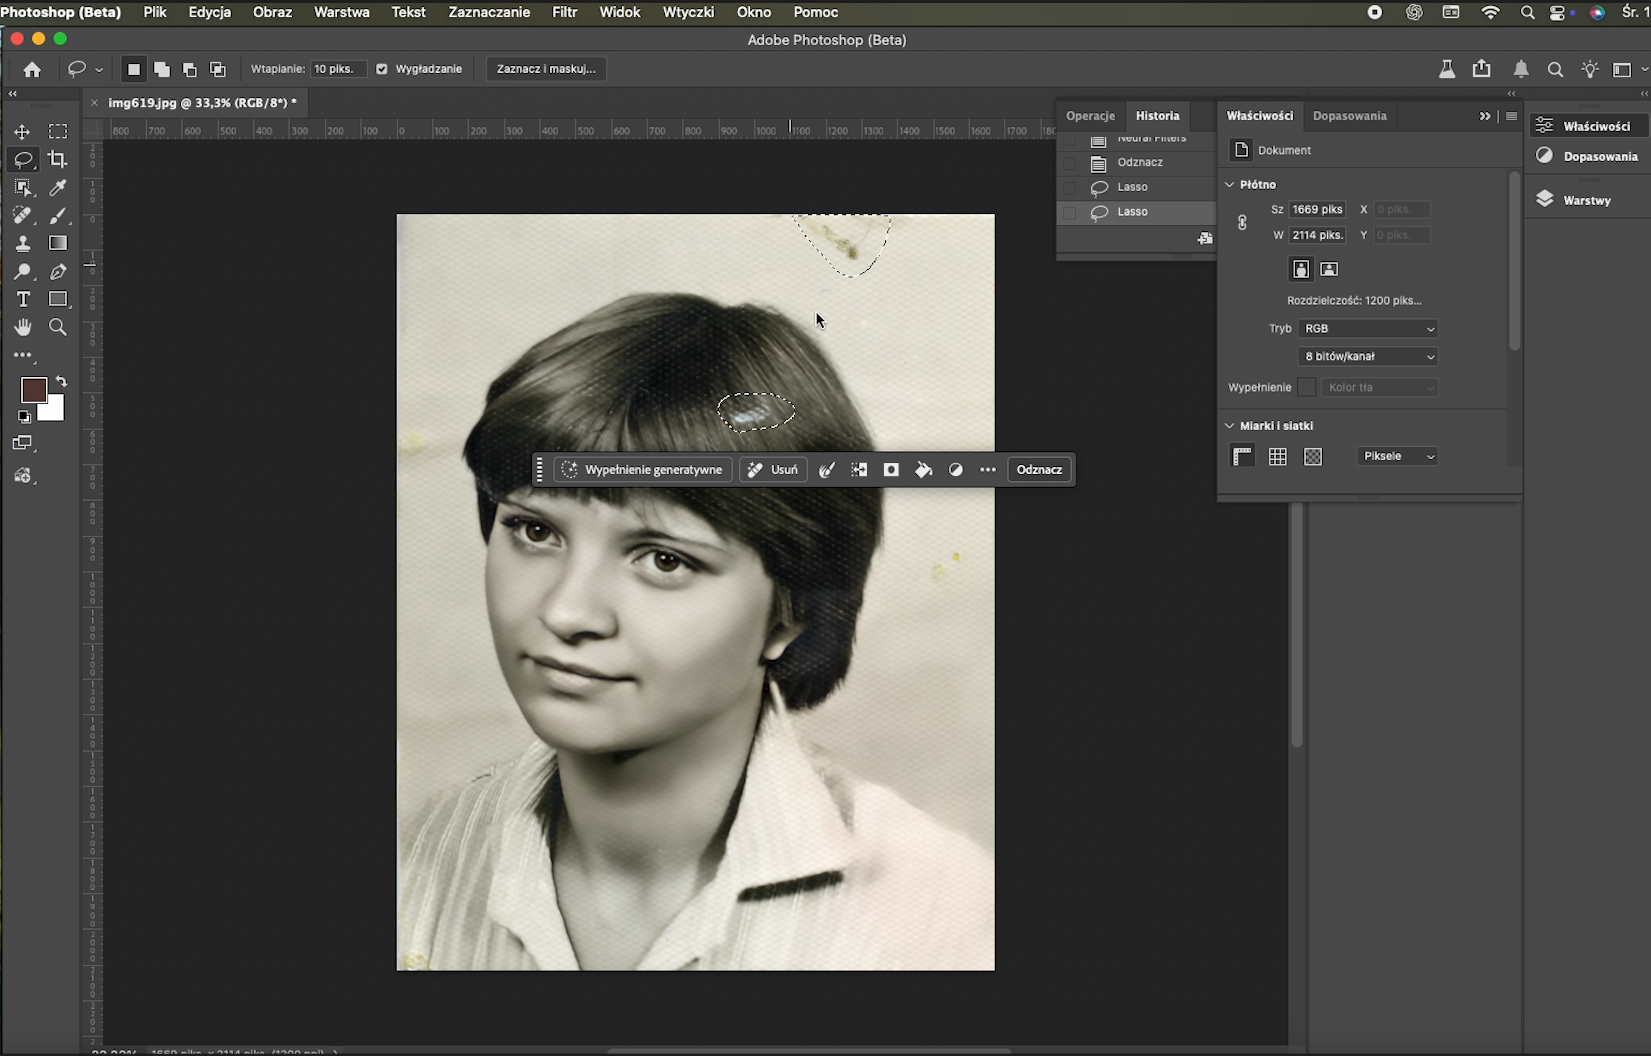Click the Home icon in options bar
Viewport: 1651px width, 1056px height.
(32, 69)
